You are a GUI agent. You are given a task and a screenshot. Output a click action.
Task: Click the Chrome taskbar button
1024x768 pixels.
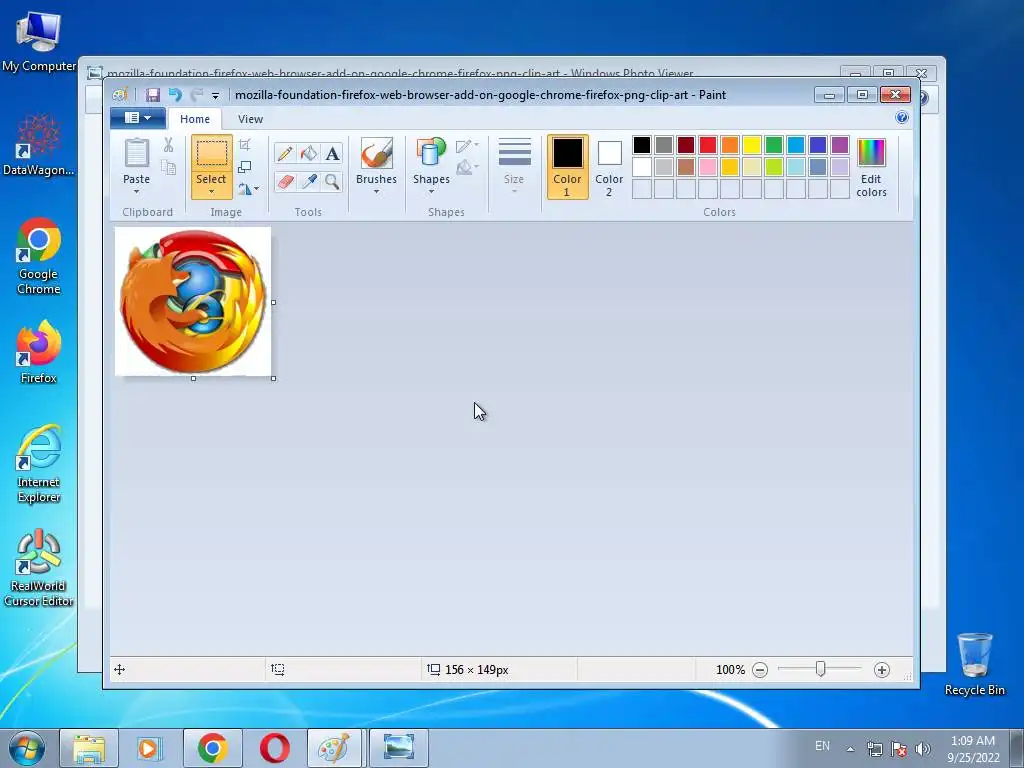(x=213, y=748)
